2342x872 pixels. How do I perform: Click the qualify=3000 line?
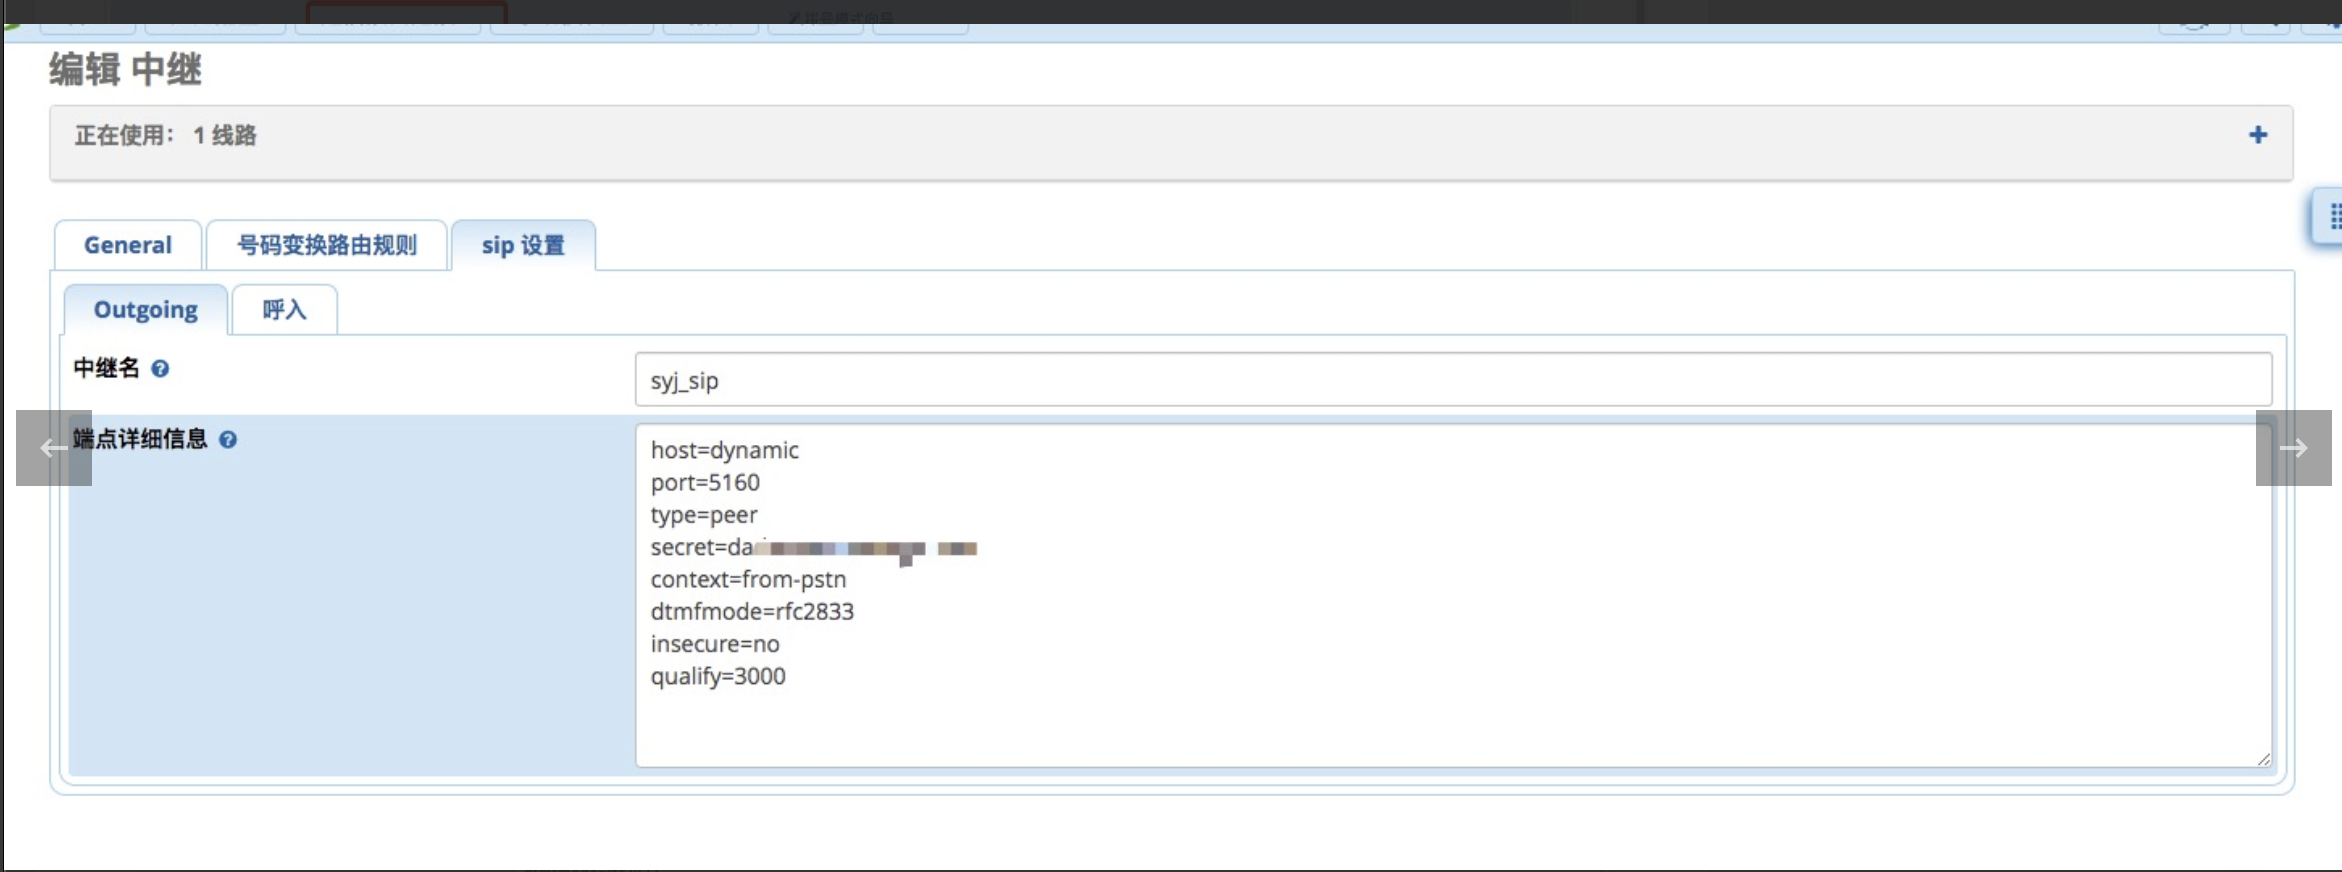(718, 676)
